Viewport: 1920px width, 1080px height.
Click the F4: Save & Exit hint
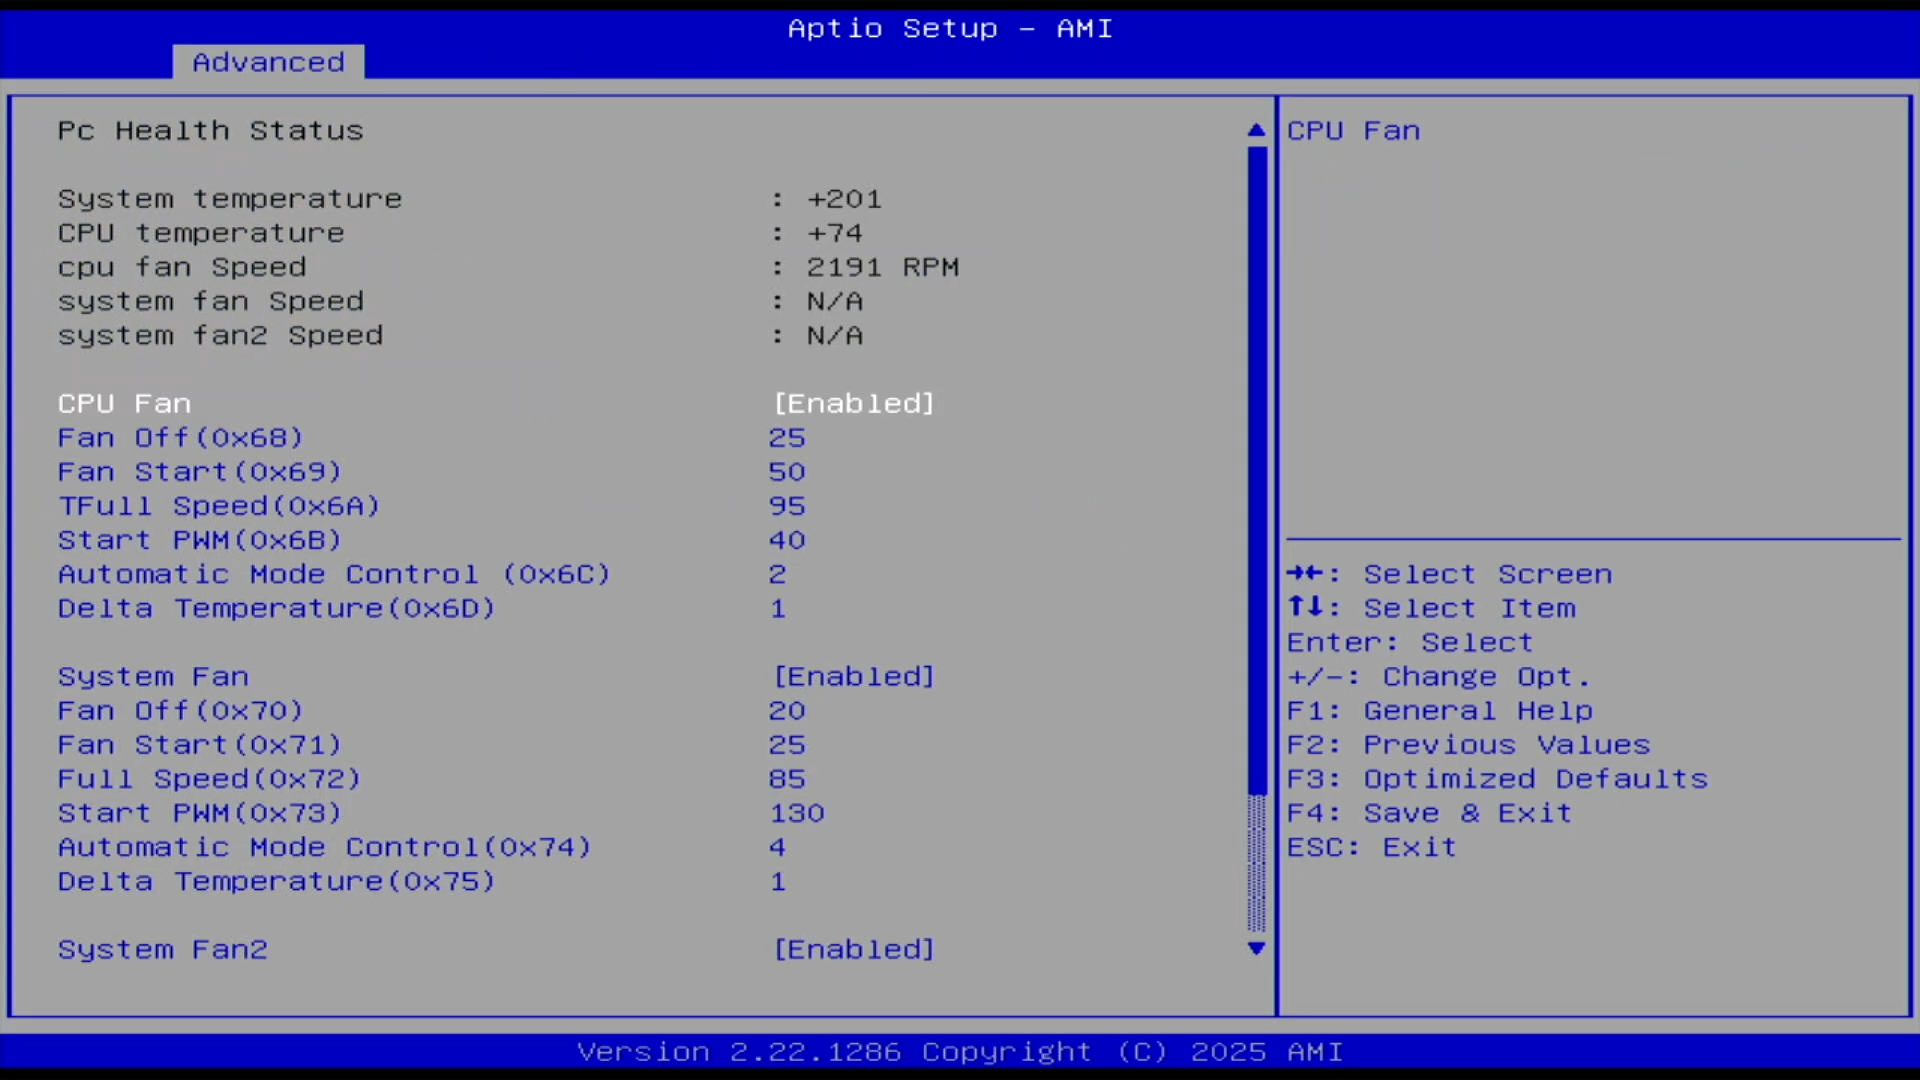click(x=1429, y=813)
